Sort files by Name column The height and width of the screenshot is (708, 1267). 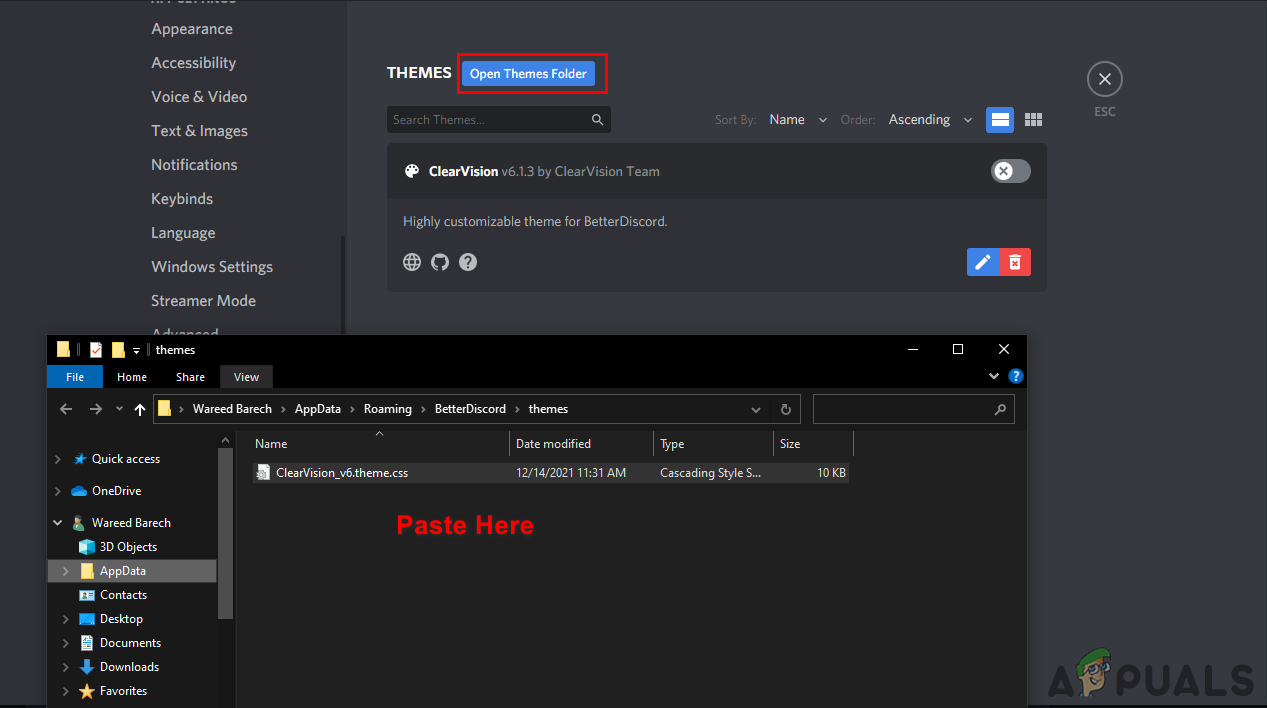tap(380, 444)
